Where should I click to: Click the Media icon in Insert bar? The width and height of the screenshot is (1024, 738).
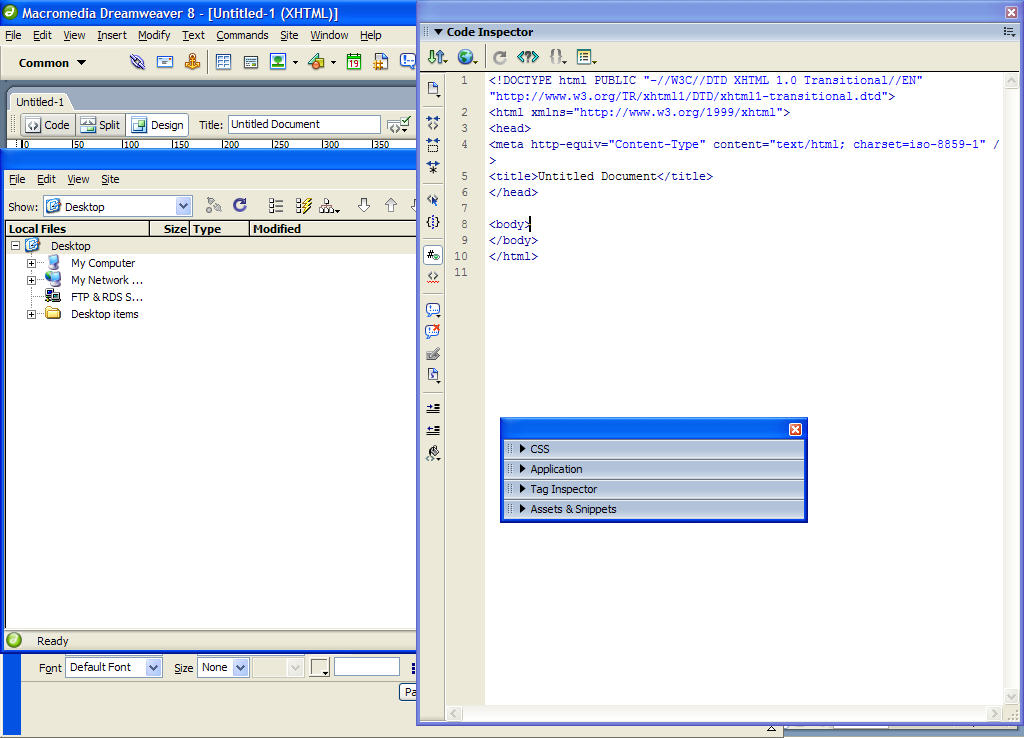point(317,62)
